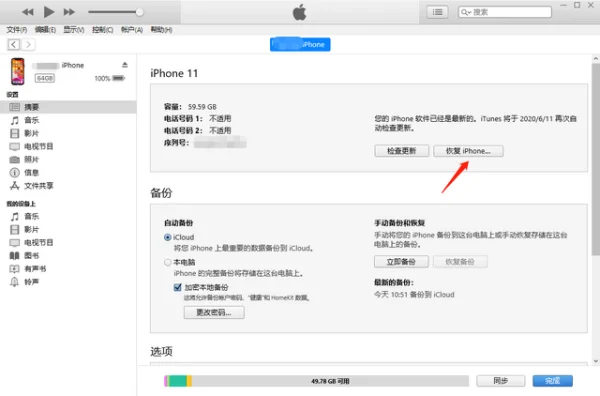
Task: Focus the 搜索 search field
Action: 505,12
